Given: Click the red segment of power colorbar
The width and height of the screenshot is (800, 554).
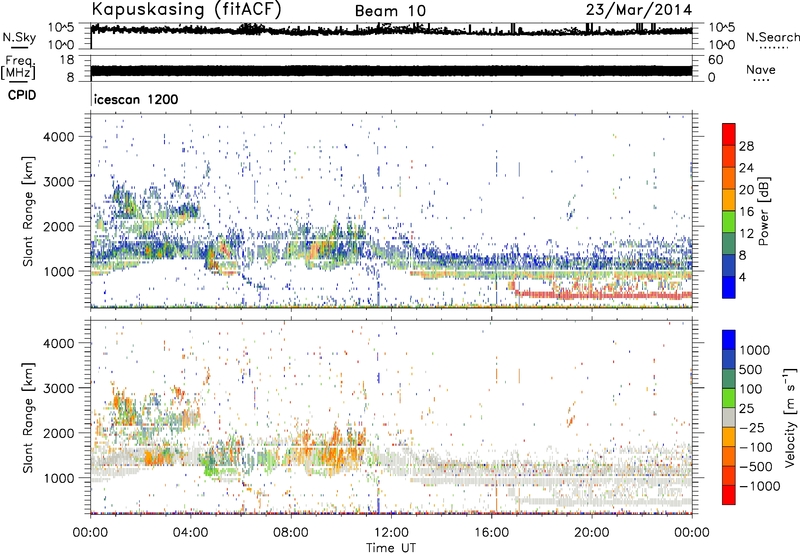Looking at the screenshot, I should pyautogui.click(x=729, y=134).
